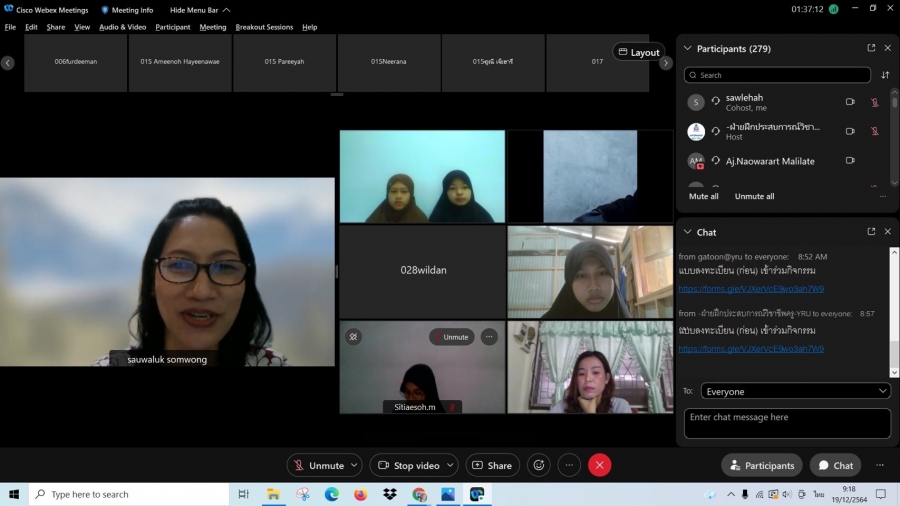900x506 pixels.
Task: Collapse the Chat panel chevron
Action: 687,232
